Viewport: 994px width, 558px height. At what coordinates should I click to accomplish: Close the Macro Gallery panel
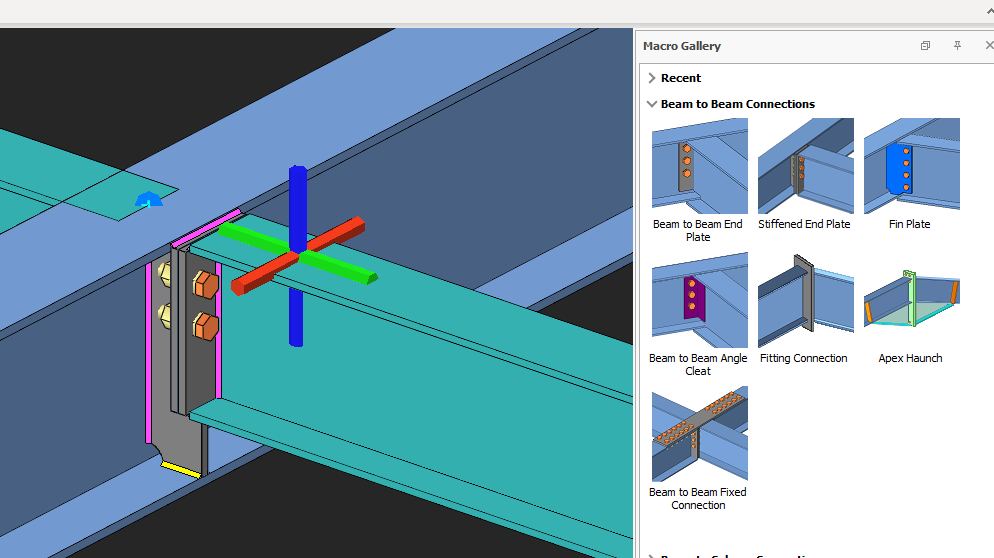coord(988,46)
